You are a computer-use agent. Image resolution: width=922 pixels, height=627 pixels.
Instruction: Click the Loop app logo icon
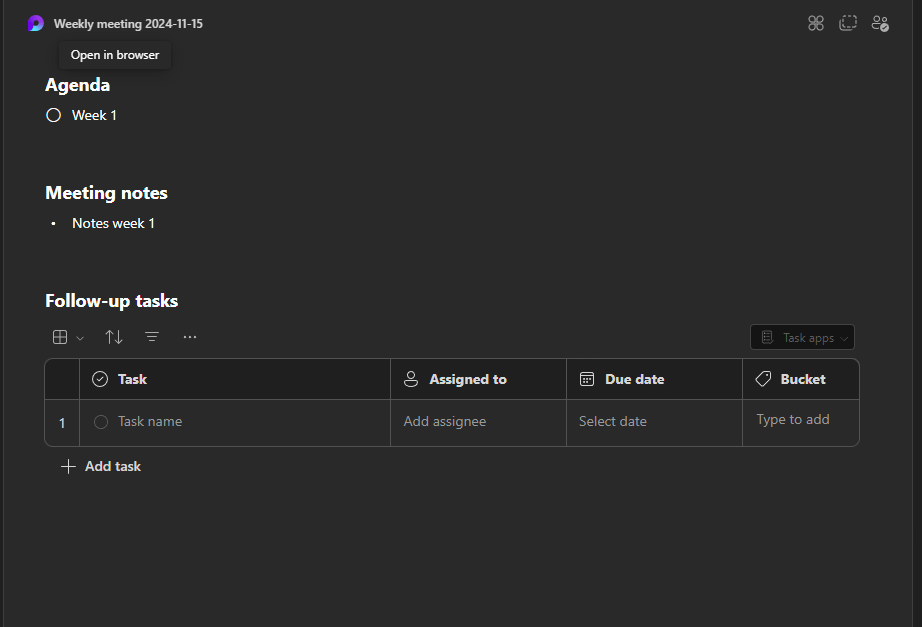36,24
